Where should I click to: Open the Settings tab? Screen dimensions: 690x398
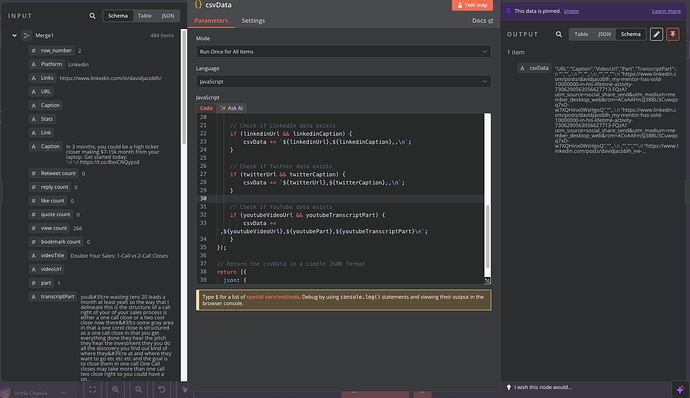point(253,21)
